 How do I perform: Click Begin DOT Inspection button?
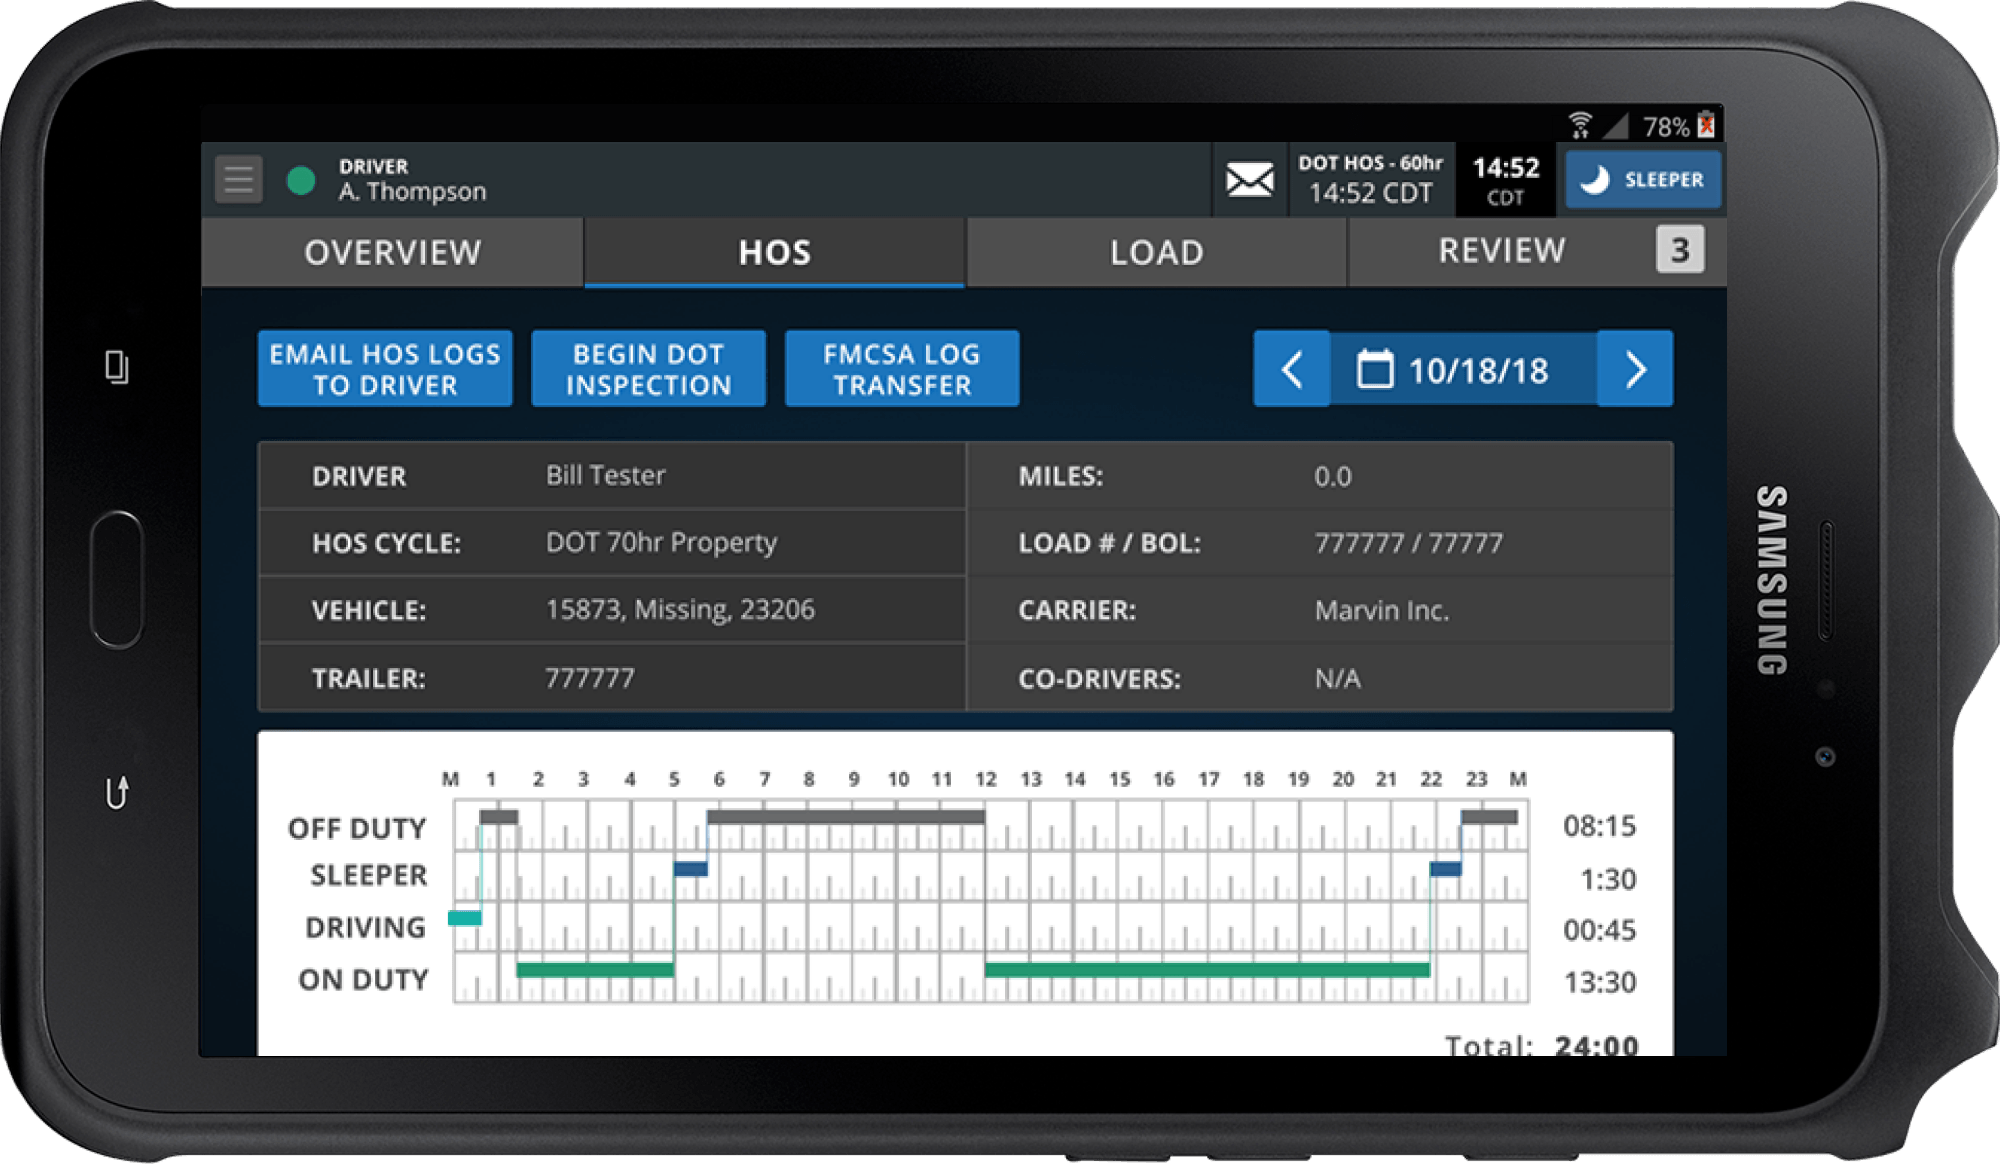[x=648, y=369]
